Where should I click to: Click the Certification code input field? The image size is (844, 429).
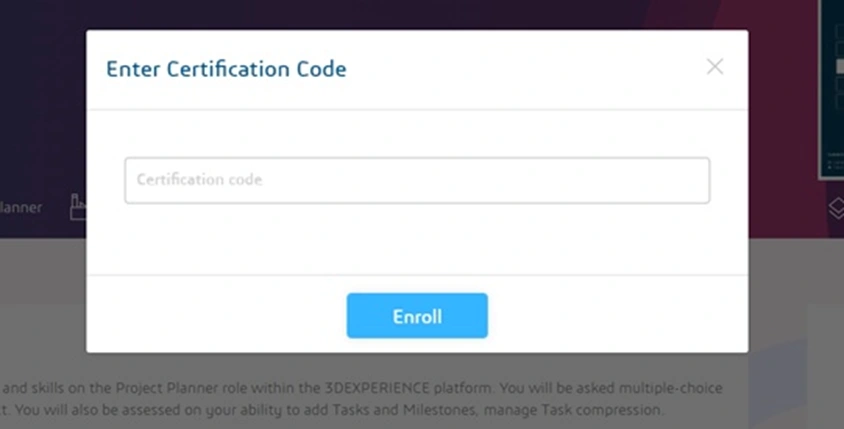417,180
